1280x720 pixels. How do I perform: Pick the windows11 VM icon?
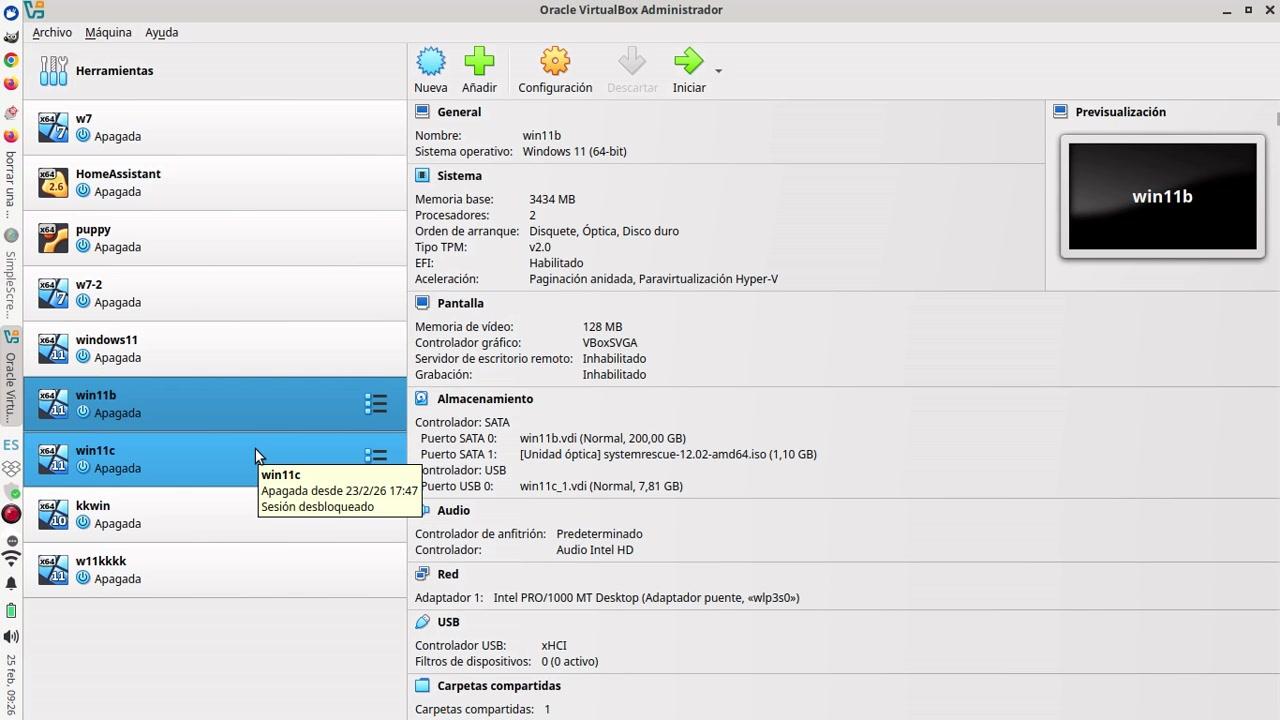53,348
